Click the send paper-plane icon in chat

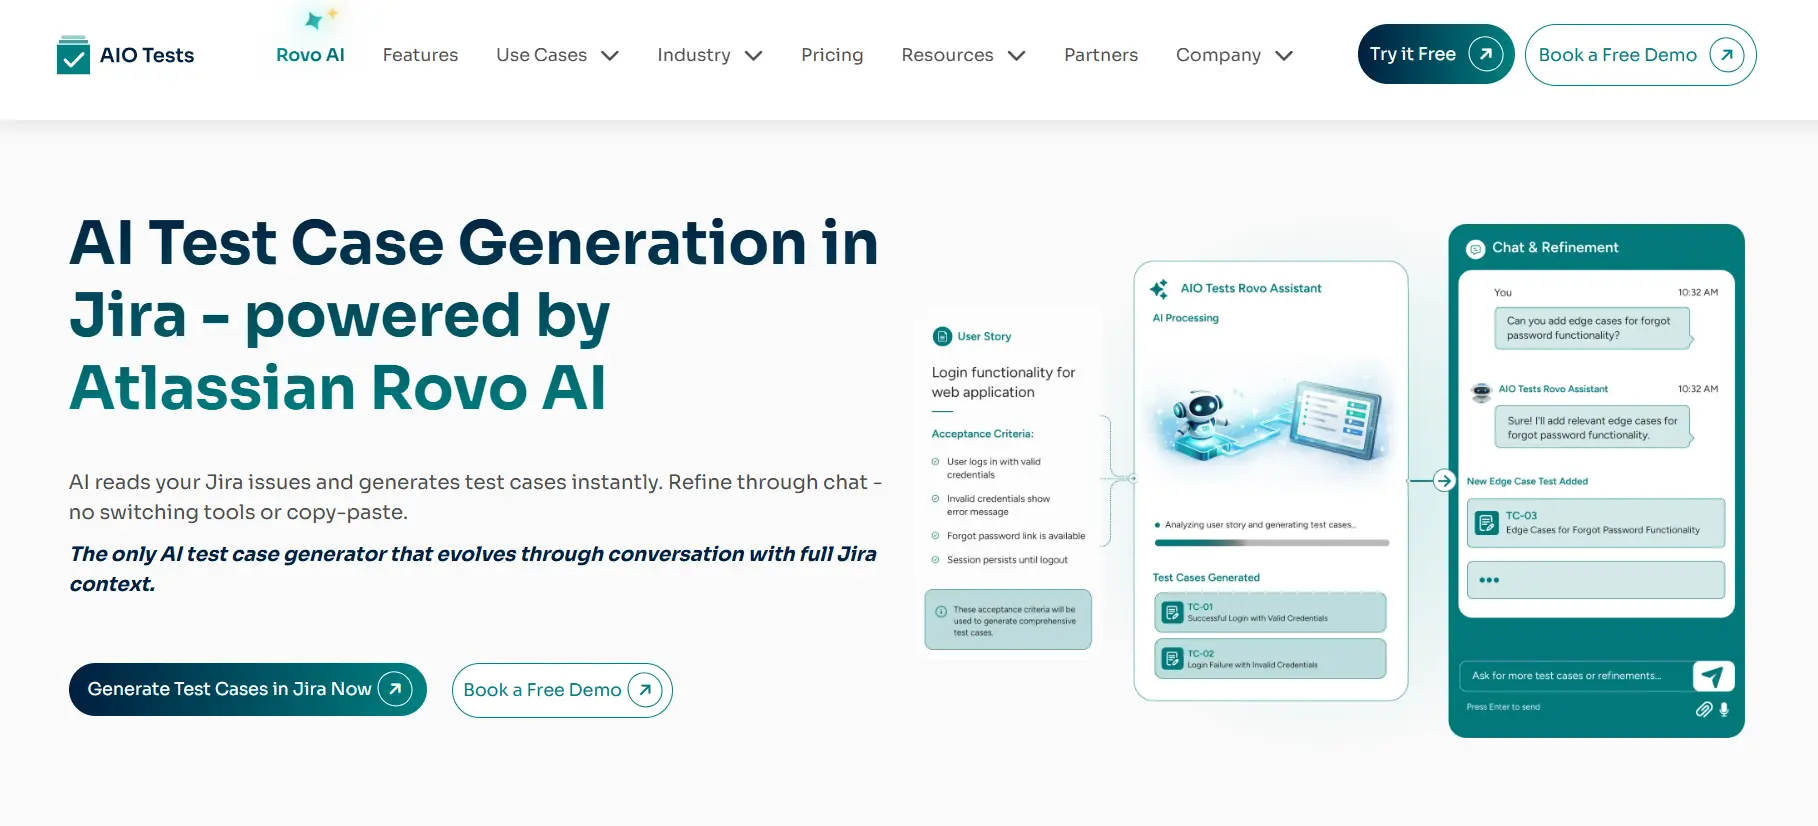[x=1713, y=677]
